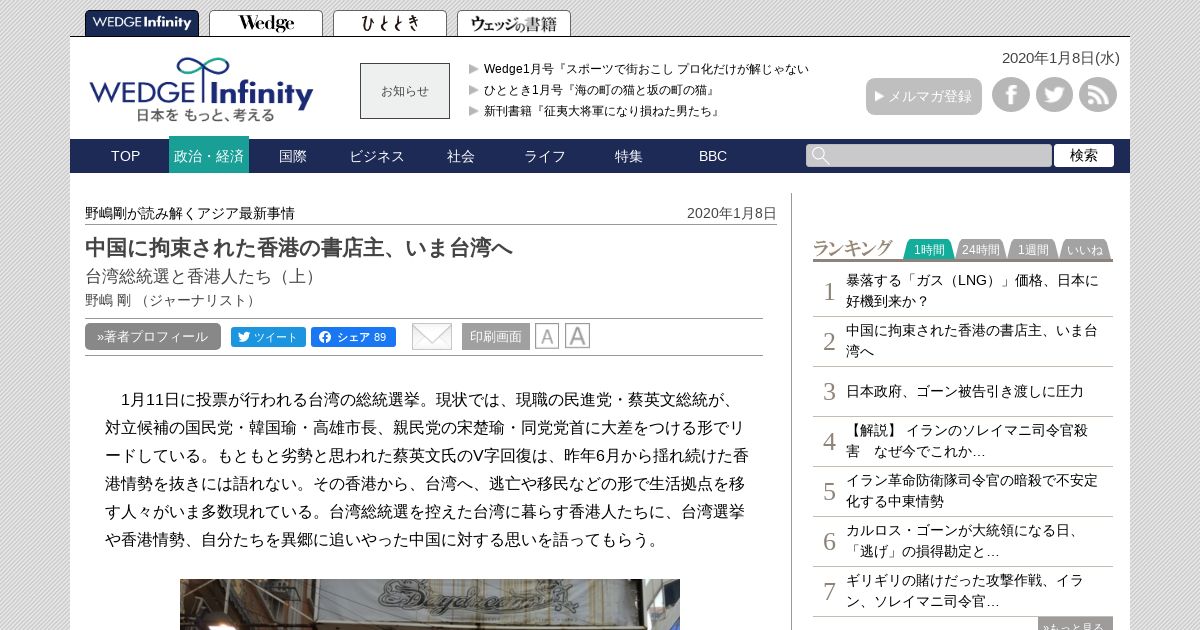Click the author name 野嶋 剛 （ジャーナリスト）

click(x=172, y=300)
